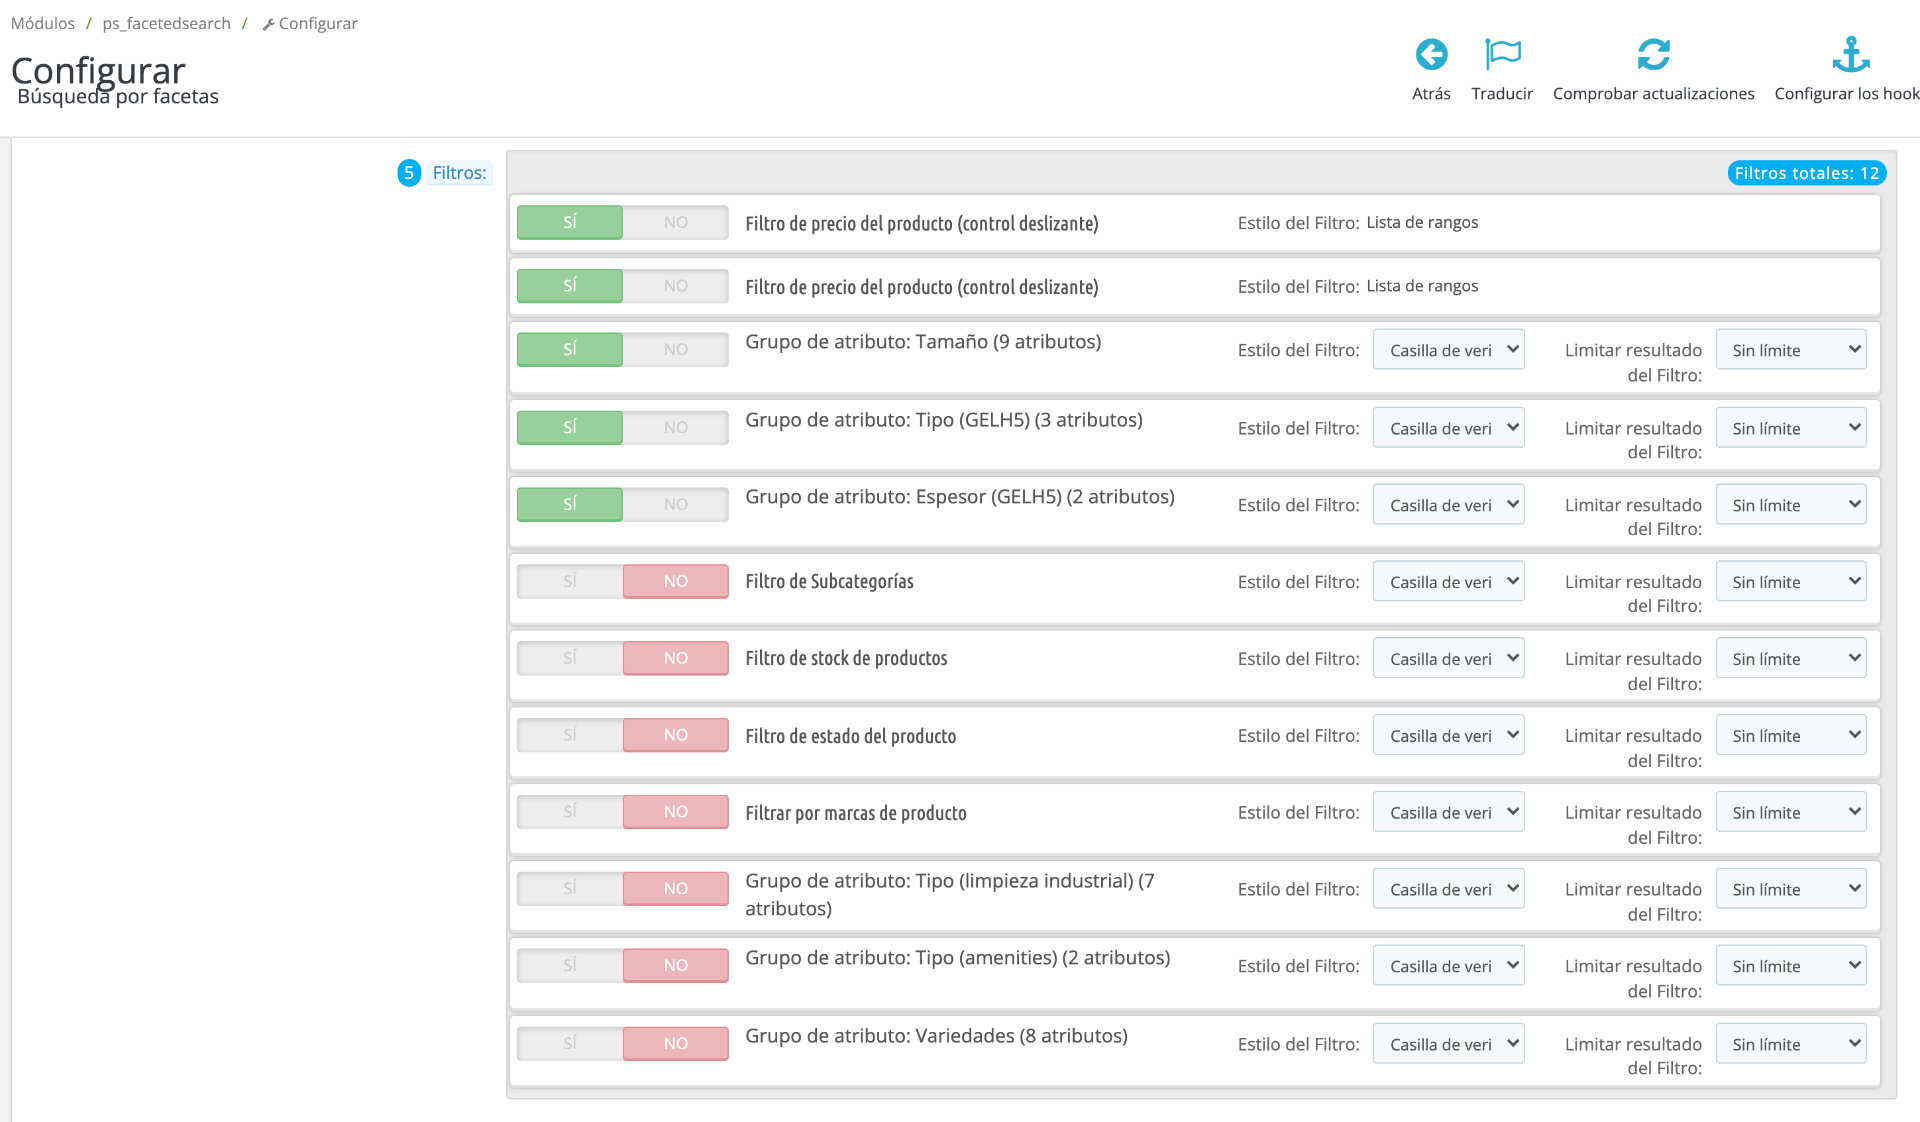Click the Filtros: label

tap(459, 173)
